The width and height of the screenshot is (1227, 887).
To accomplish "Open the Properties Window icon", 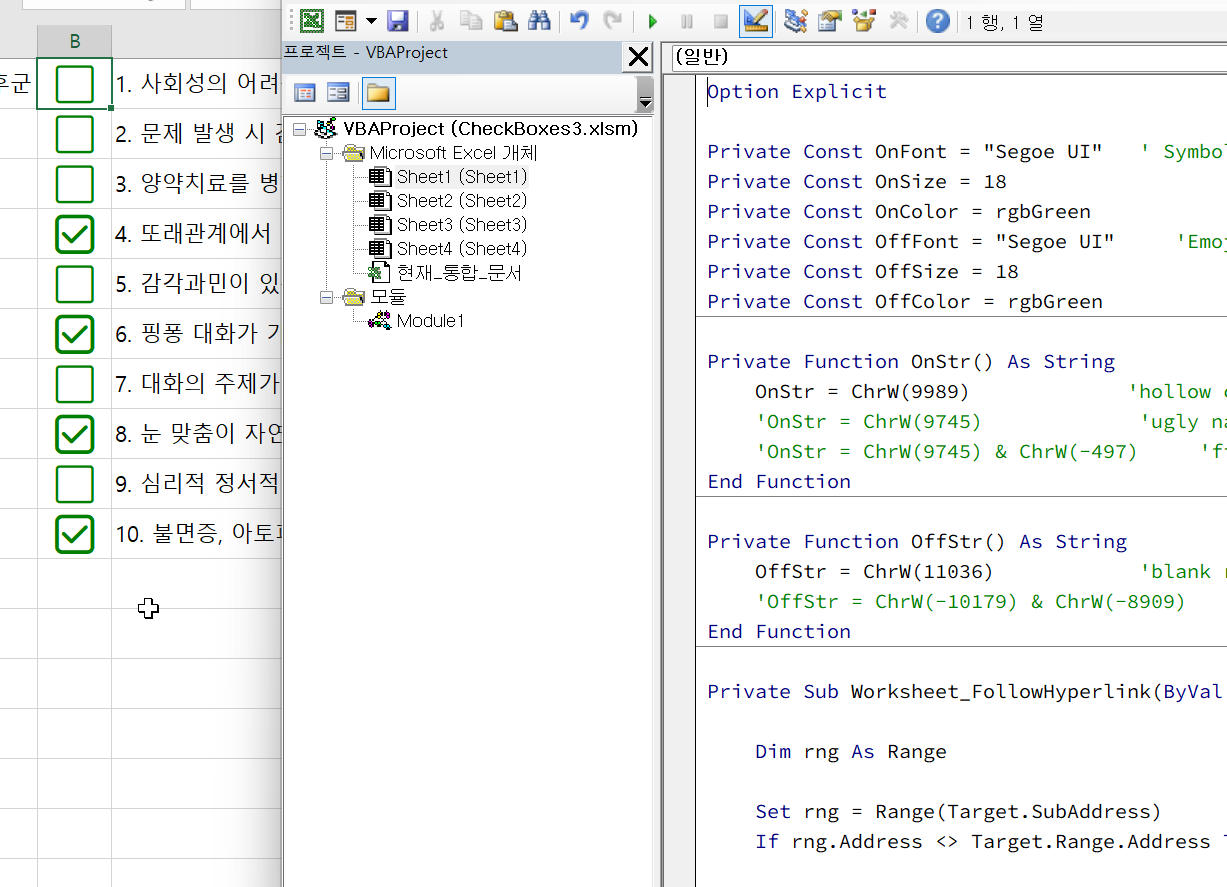I will (x=829, y=20).
